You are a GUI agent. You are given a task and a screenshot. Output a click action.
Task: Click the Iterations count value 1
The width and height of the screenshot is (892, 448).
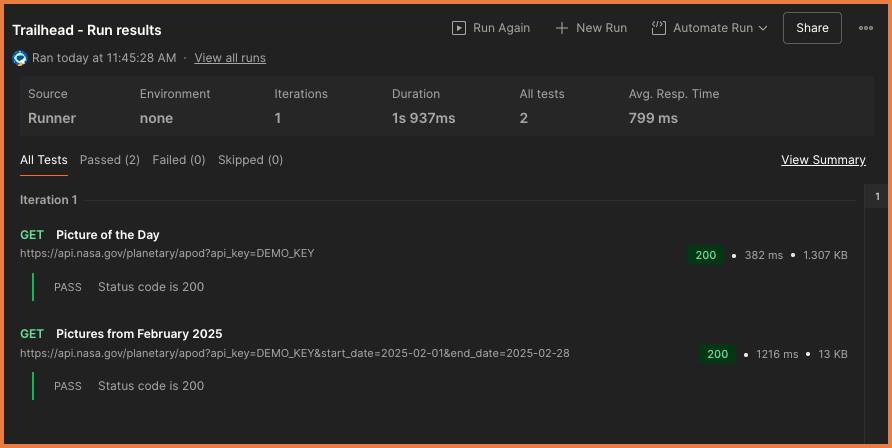(278, 118)
